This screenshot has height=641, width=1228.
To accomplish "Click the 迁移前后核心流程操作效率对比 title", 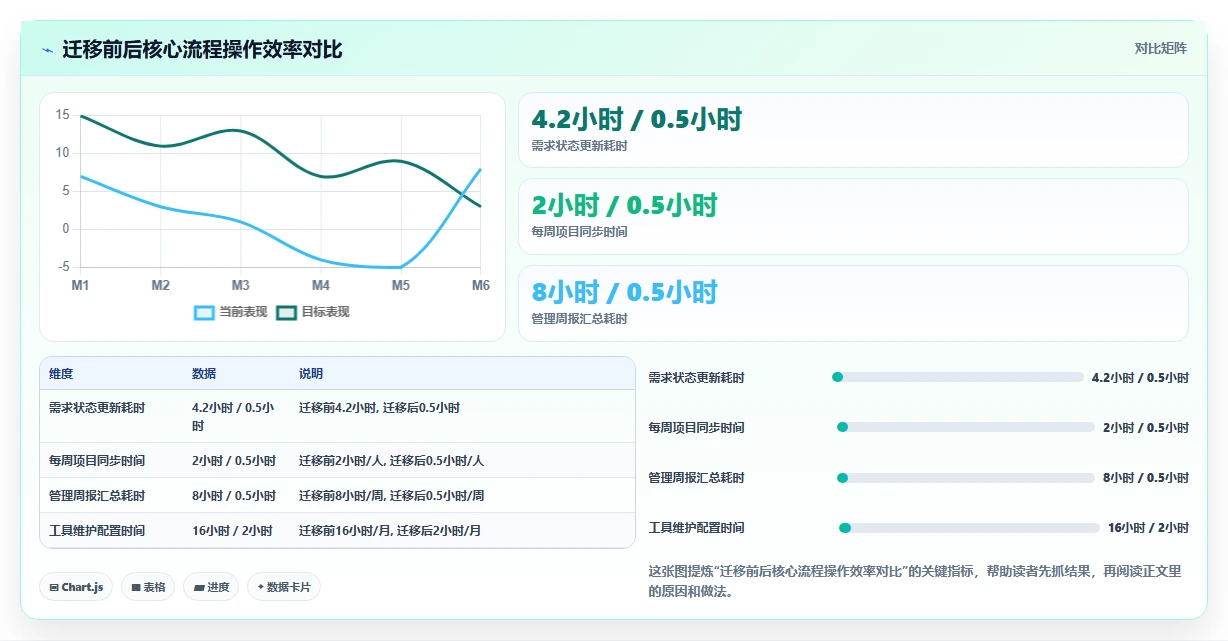I will (202, 50).
